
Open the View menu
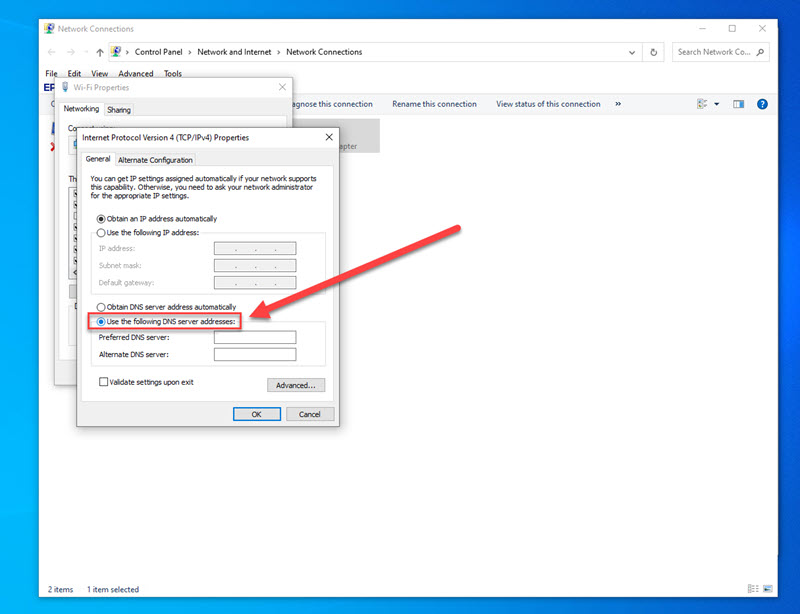tap(99, 73)
